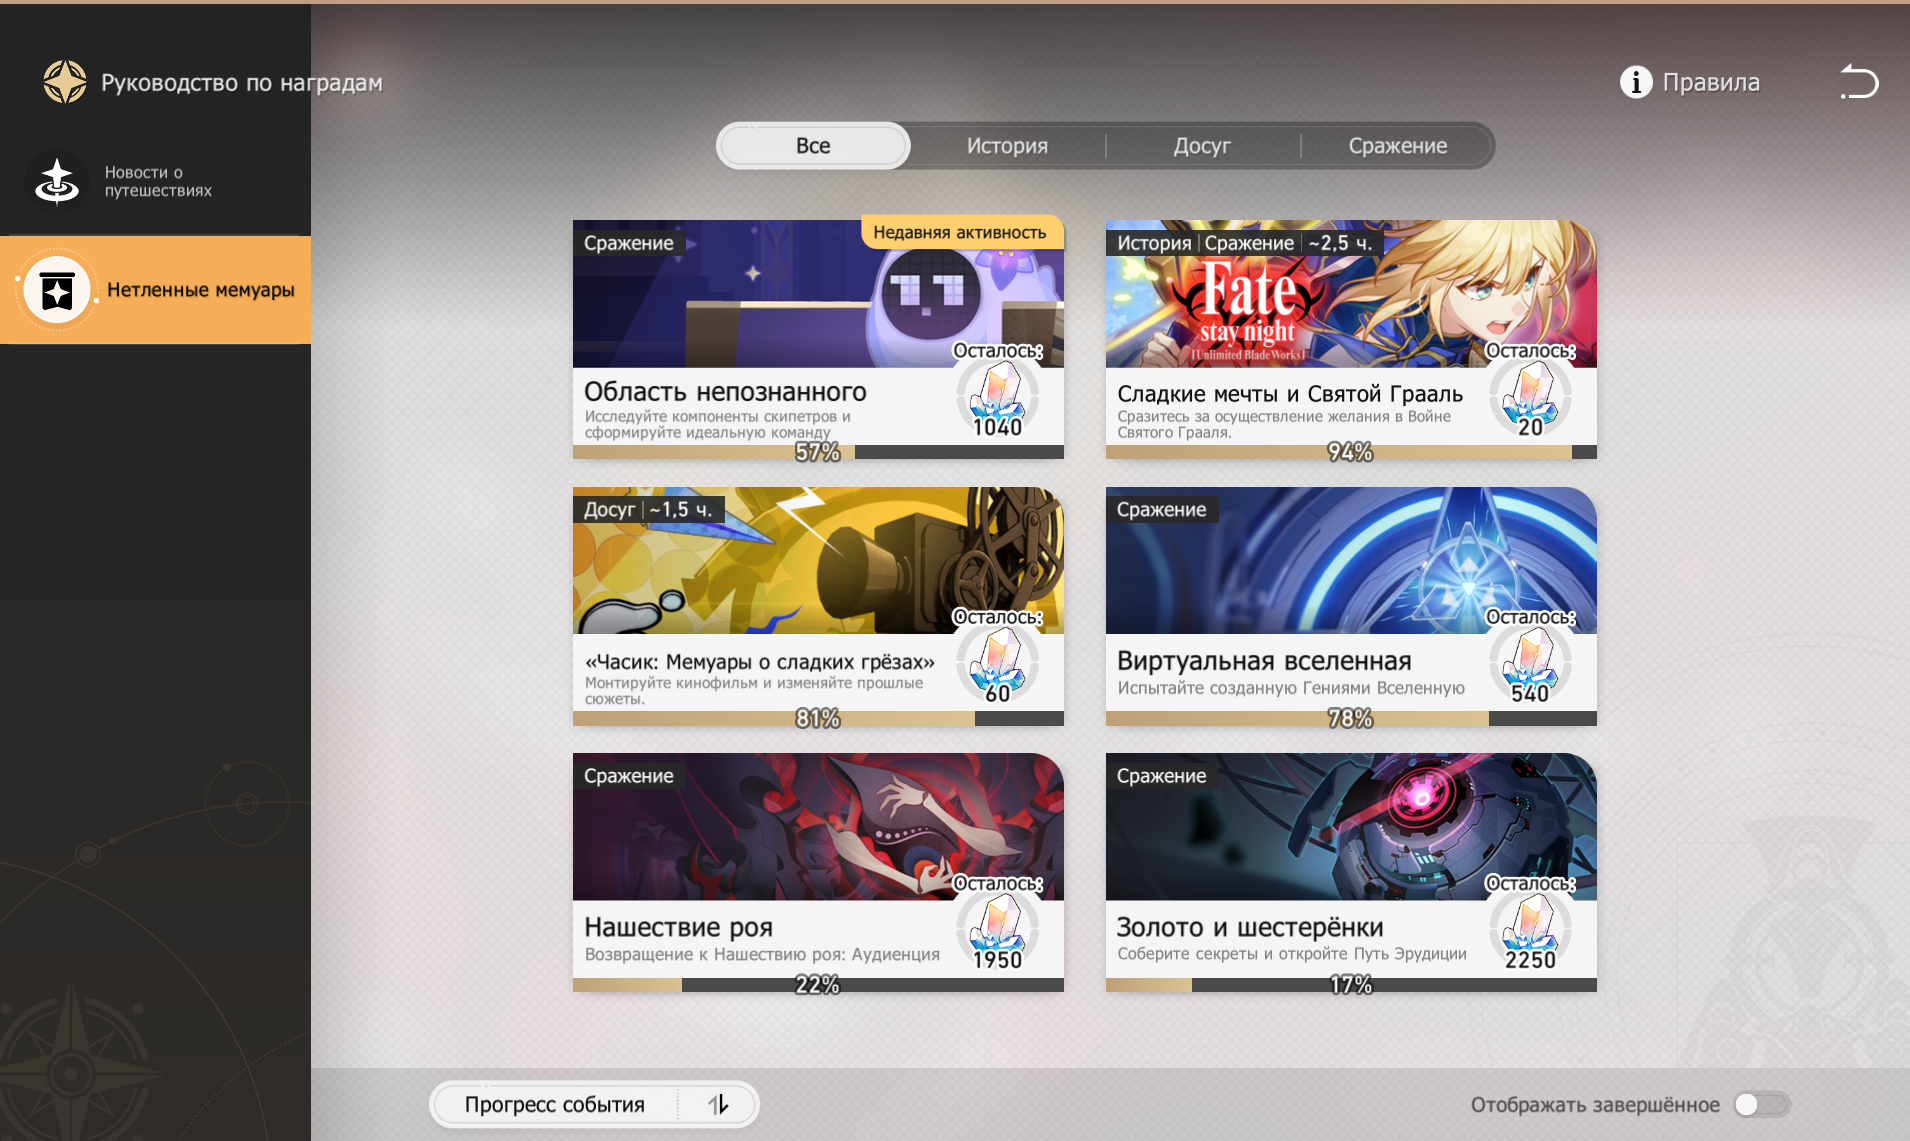Open 'Виртуальная вселенная' event title

[1264, 661]
